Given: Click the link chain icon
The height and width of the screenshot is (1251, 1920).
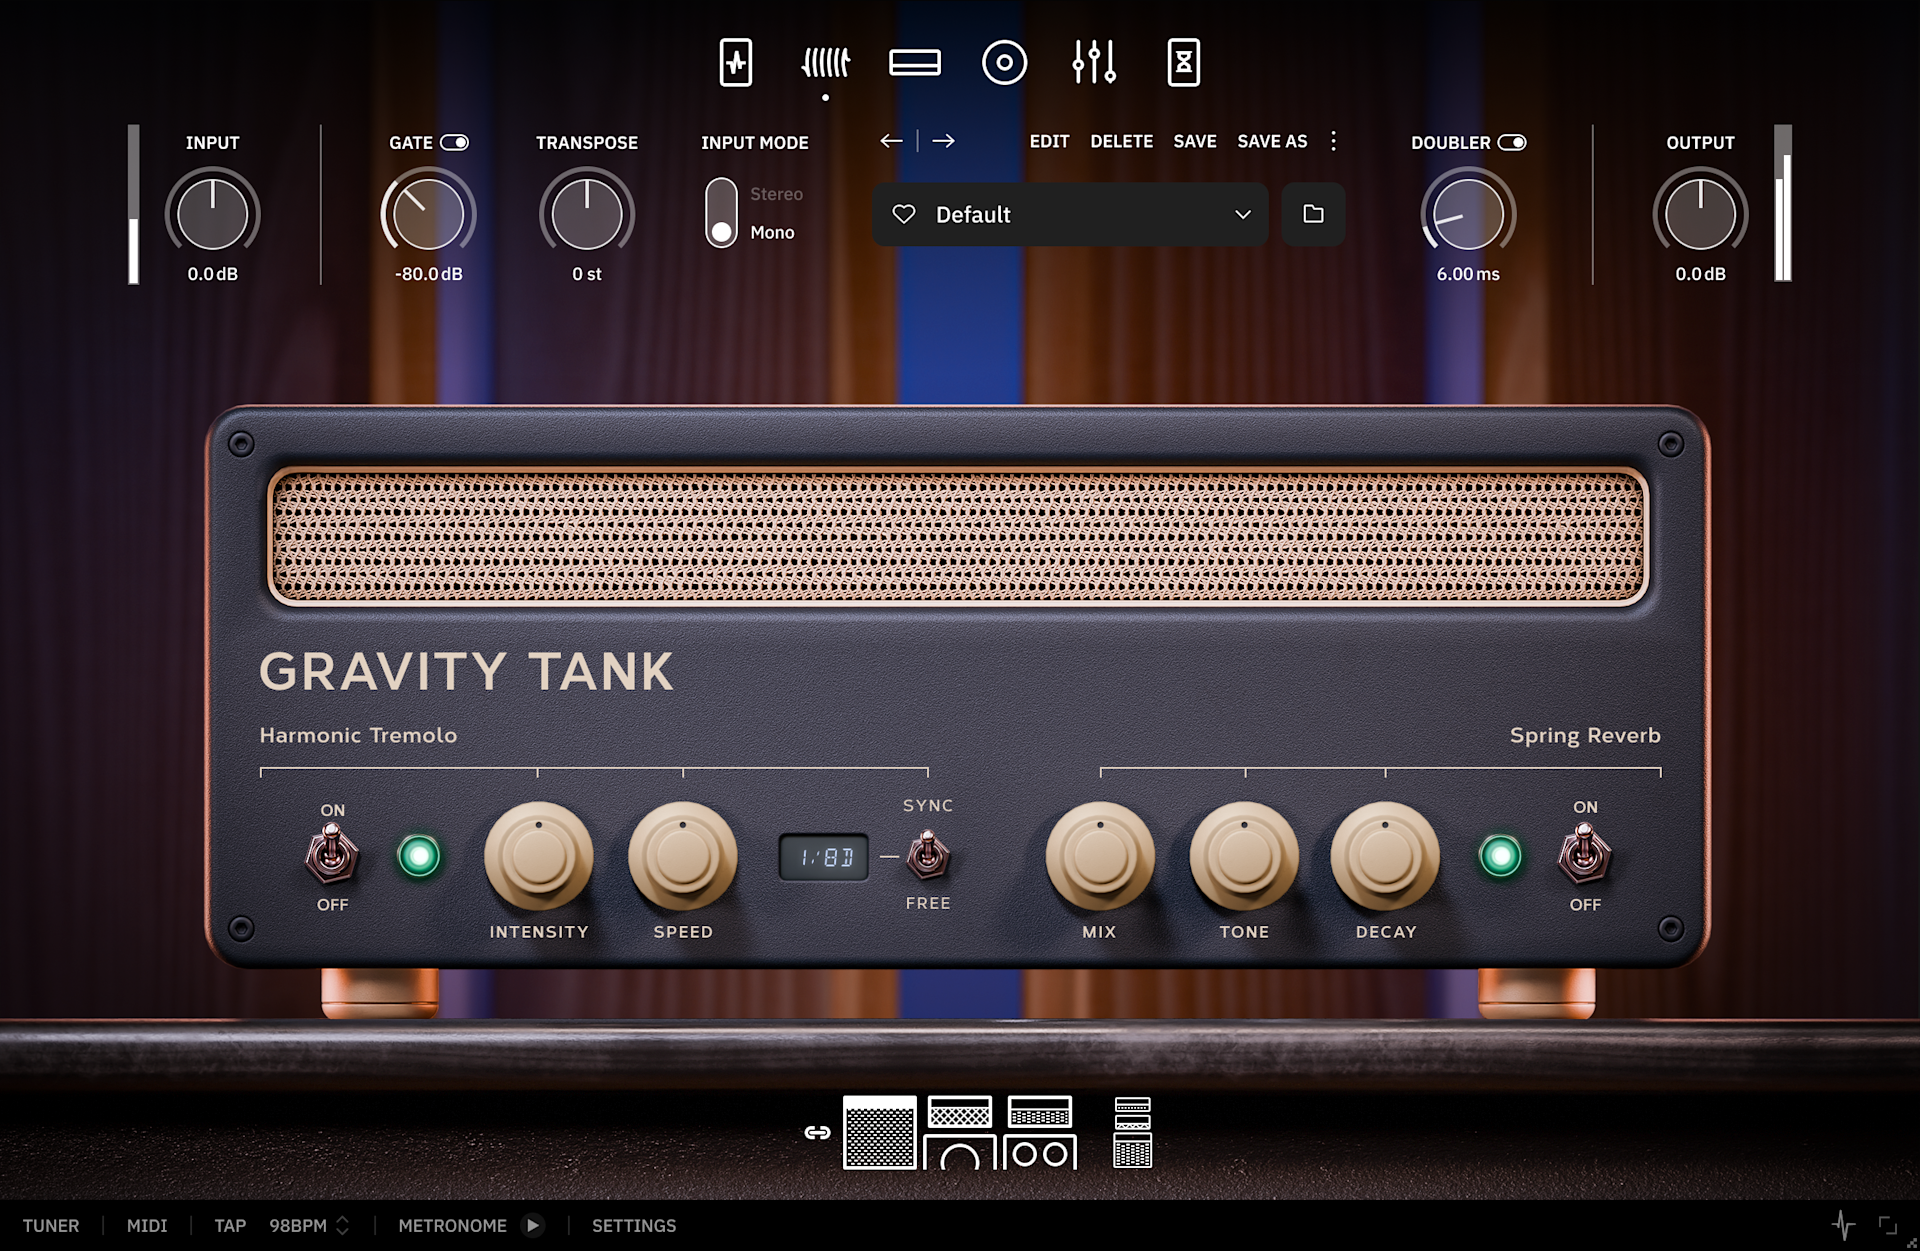Looking at the screenshot, I should click(x=817, y=1133).
